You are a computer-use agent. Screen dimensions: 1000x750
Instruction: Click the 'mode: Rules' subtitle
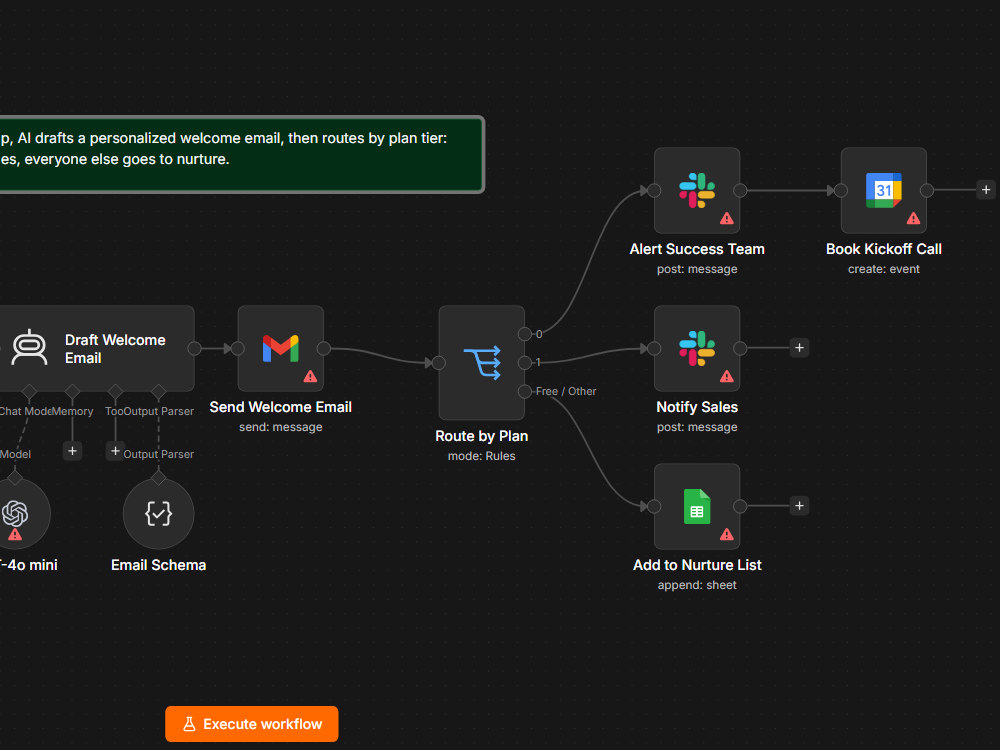coord(482,456)
